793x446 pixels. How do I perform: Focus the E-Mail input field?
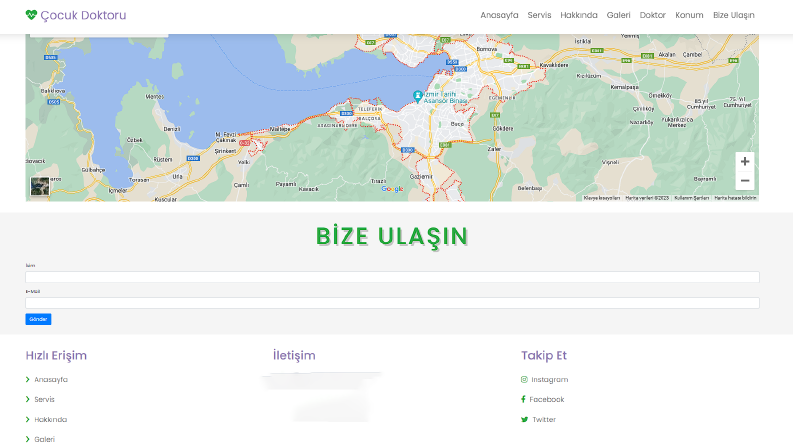pos(392,303)
